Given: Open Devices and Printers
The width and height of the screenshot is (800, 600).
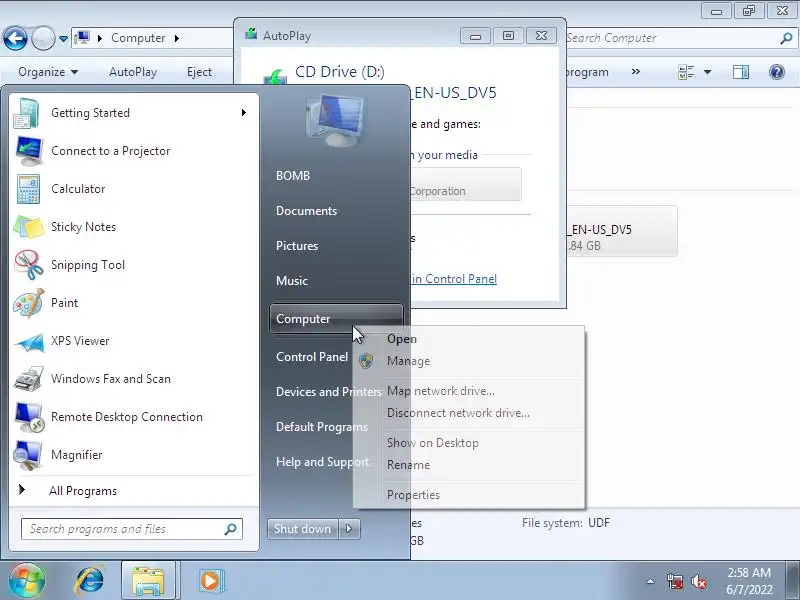Looking at the screenshot, I should [x=329, y=392].
